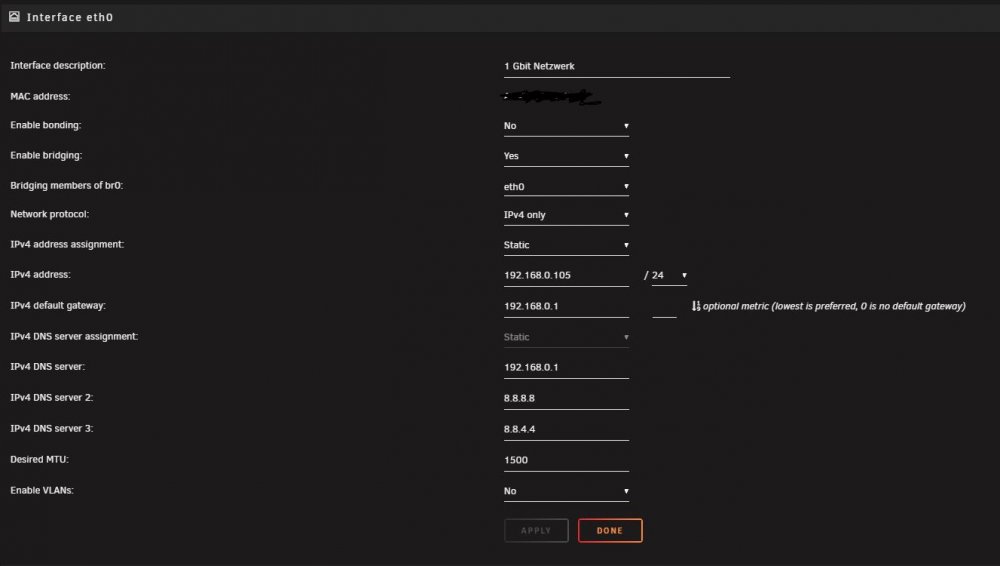This screenshot has width=1000, height=566.
Task: Click the 'IPv4 DNS server 2:' label
Action: pyautogui.click(x=52, y=398)
